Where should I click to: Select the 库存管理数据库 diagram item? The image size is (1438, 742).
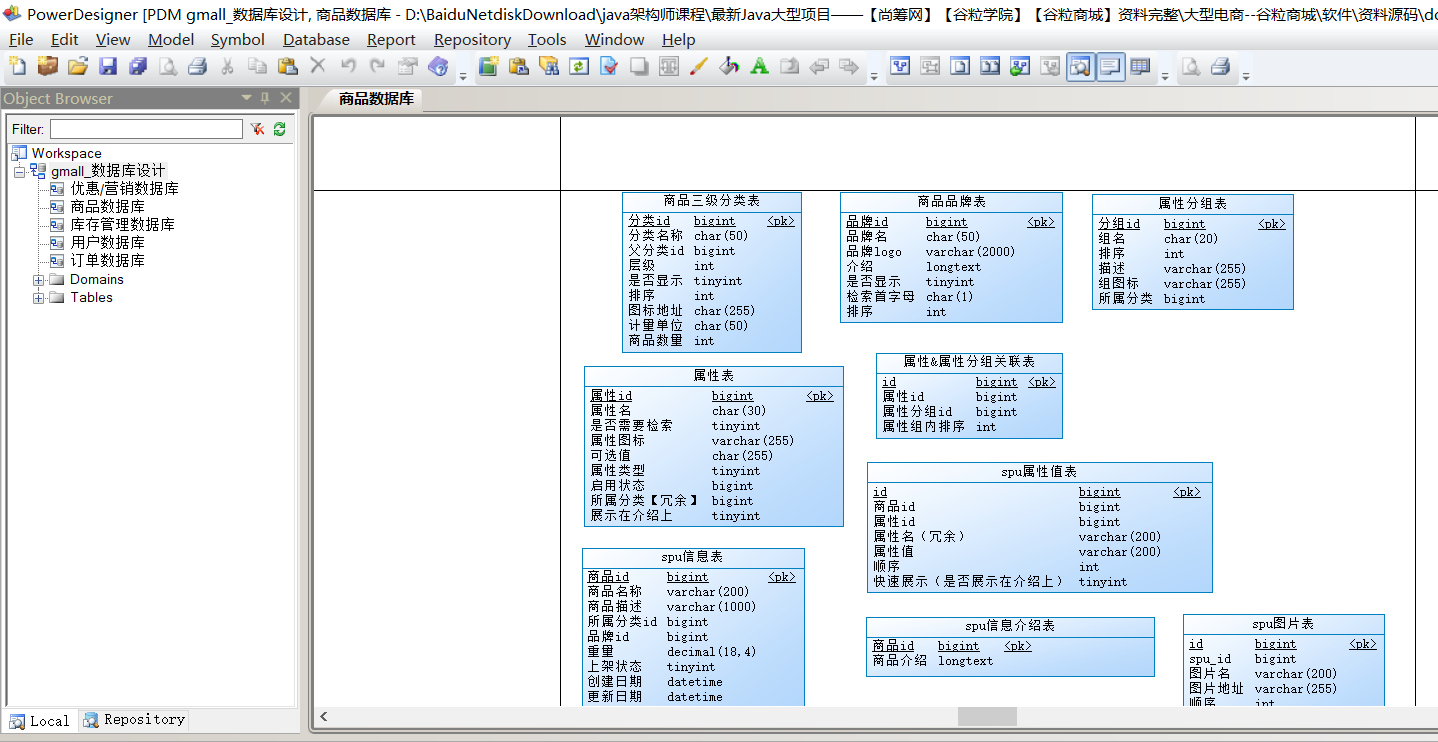(x=122, y=225)
